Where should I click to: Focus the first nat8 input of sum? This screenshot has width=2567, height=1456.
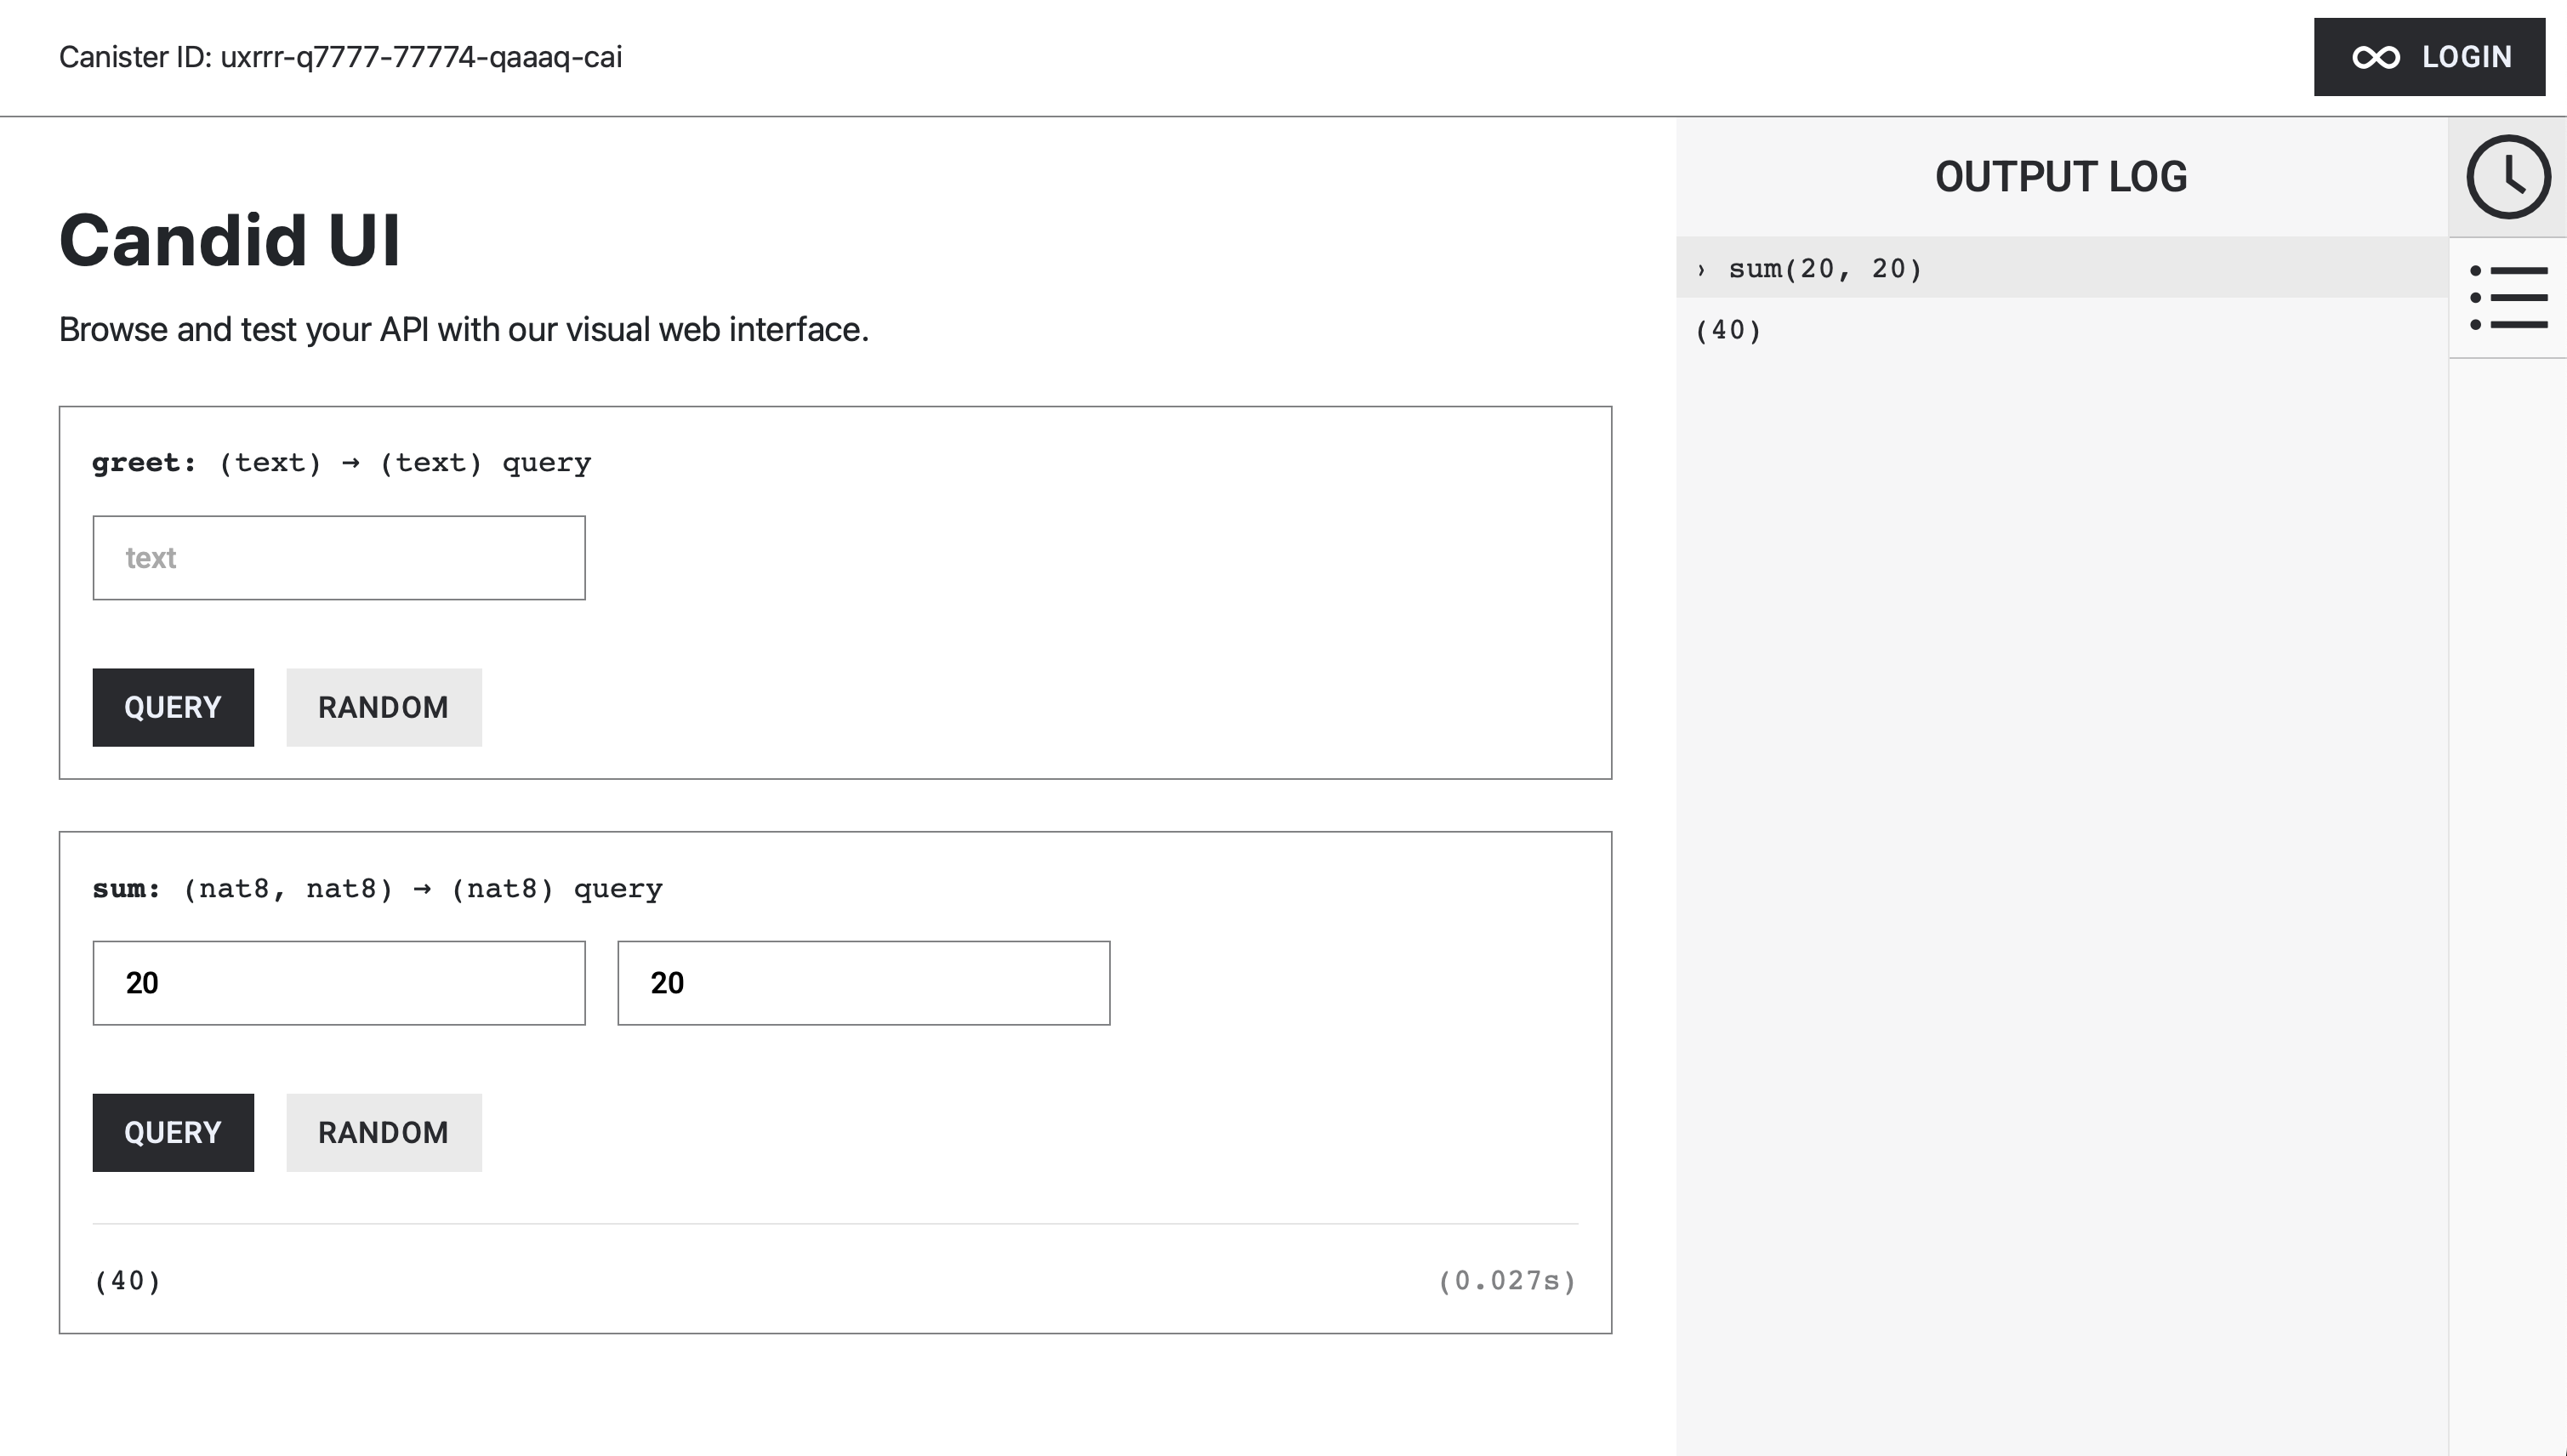(x=338, y=983)
